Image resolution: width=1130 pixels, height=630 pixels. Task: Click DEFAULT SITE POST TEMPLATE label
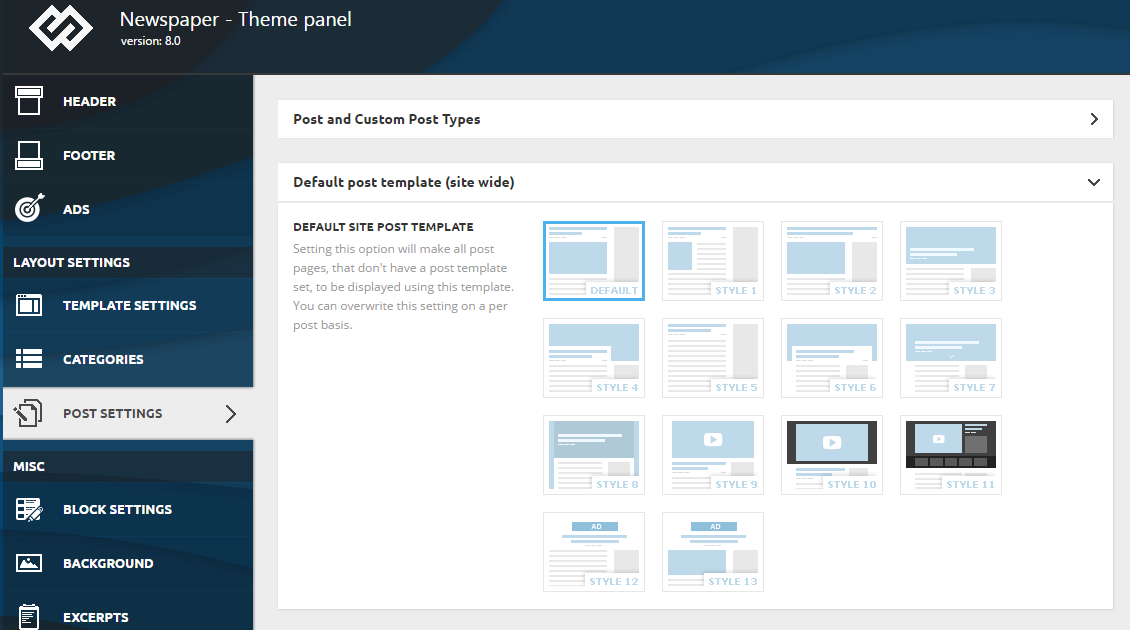pyautogui.click(x=383, y=227)
